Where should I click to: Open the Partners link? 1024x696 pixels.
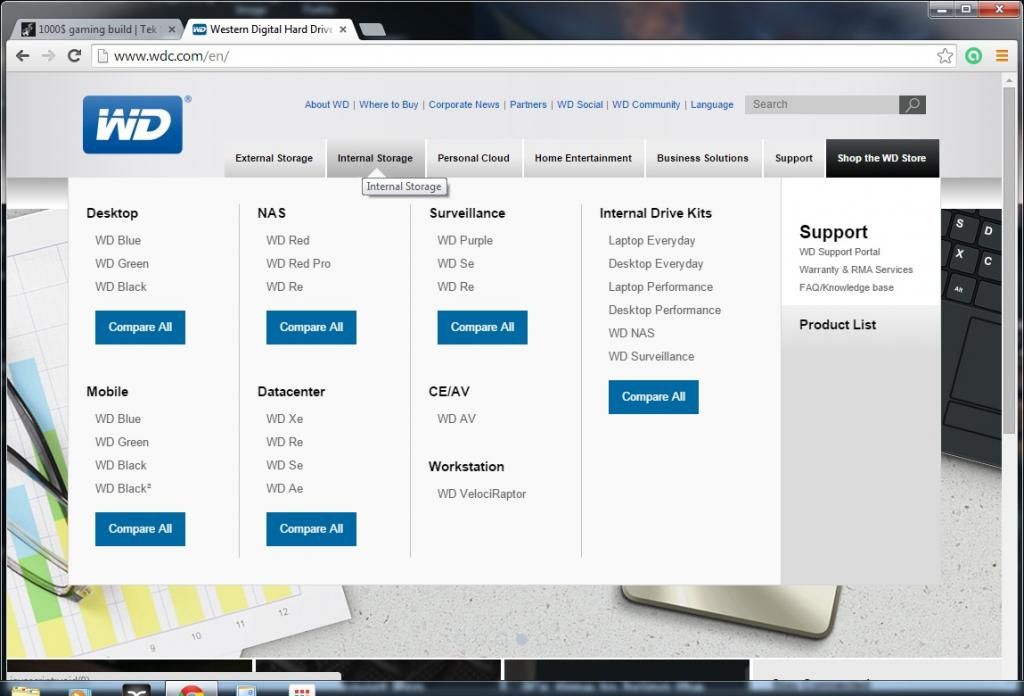pos(528,104)
